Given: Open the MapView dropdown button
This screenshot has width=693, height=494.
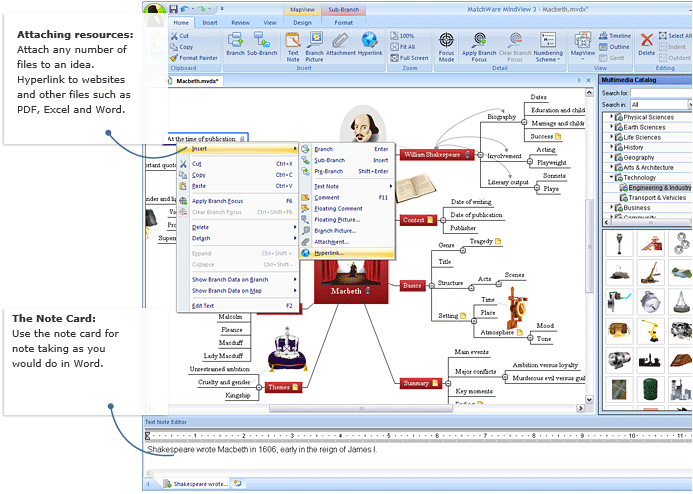Looking at the screenshot, I should point(583,46).
